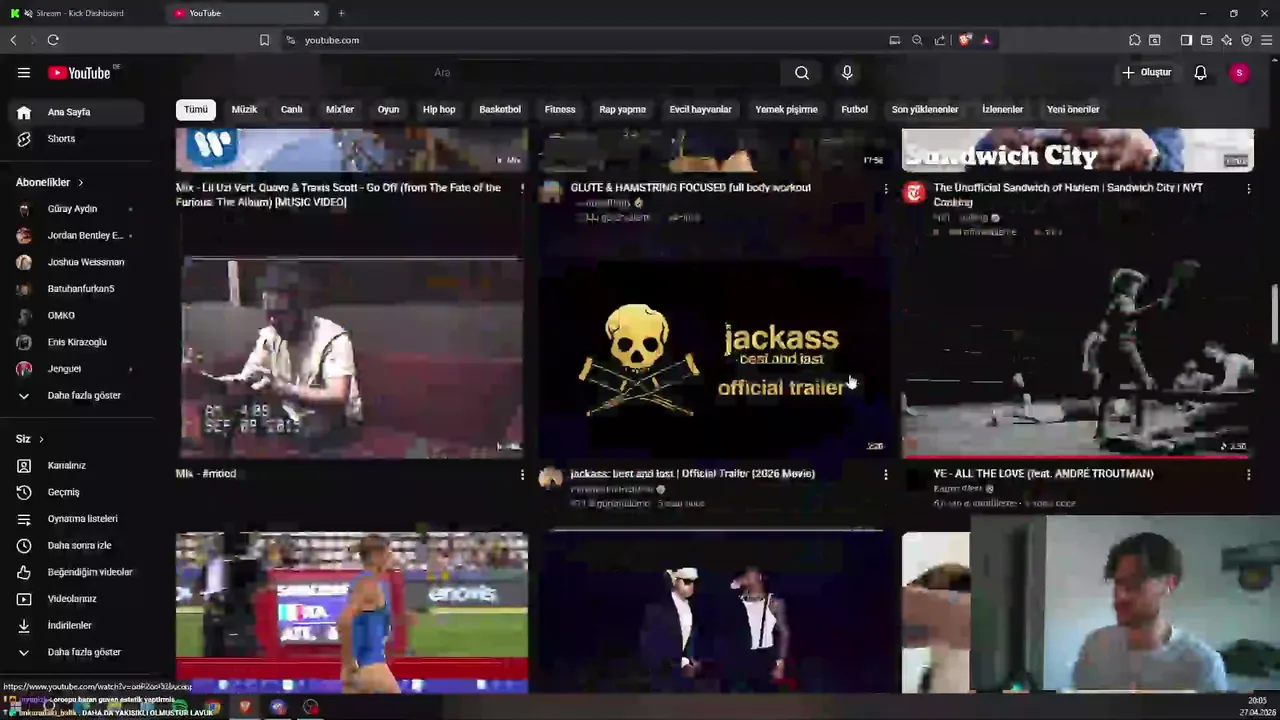The image size is (1280, 720).
Task: Expand subscriptions with Daha fazla göster under Jenguel
Action: (x=77, y=395)
